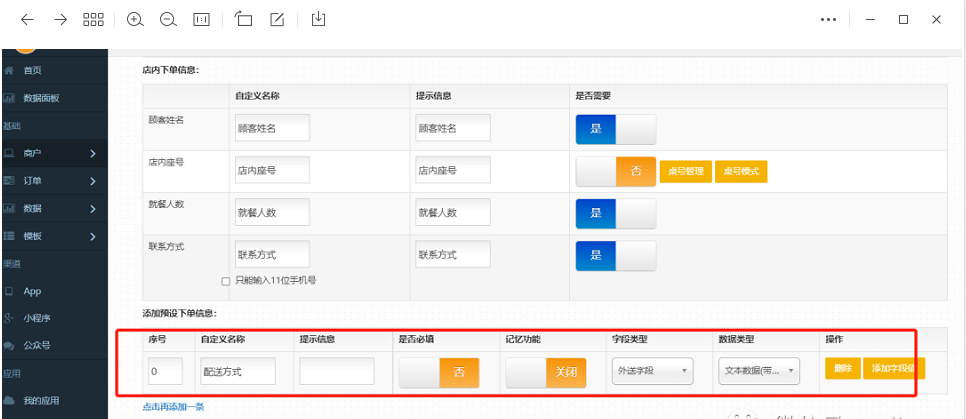Toggle the 店内座号 switch showing 否
This screenshot has height=419, width=966.
point(615,171)
